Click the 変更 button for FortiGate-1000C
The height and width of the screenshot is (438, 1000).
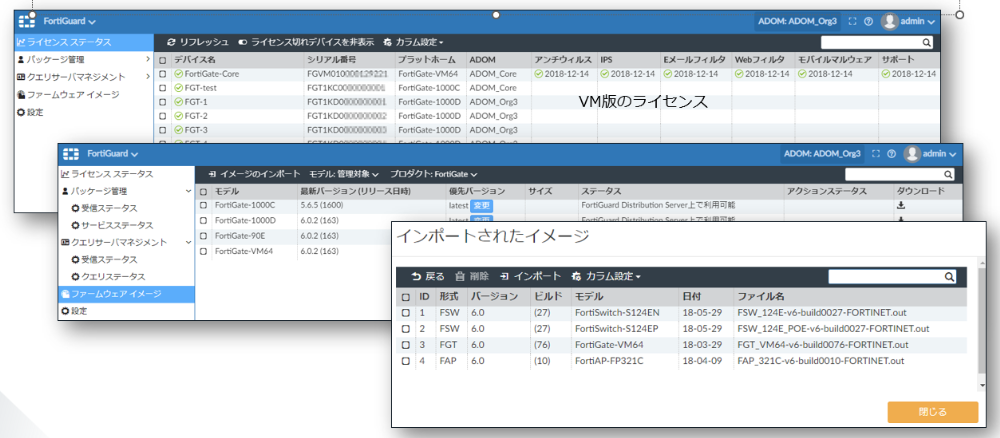[x=482, y=206]
